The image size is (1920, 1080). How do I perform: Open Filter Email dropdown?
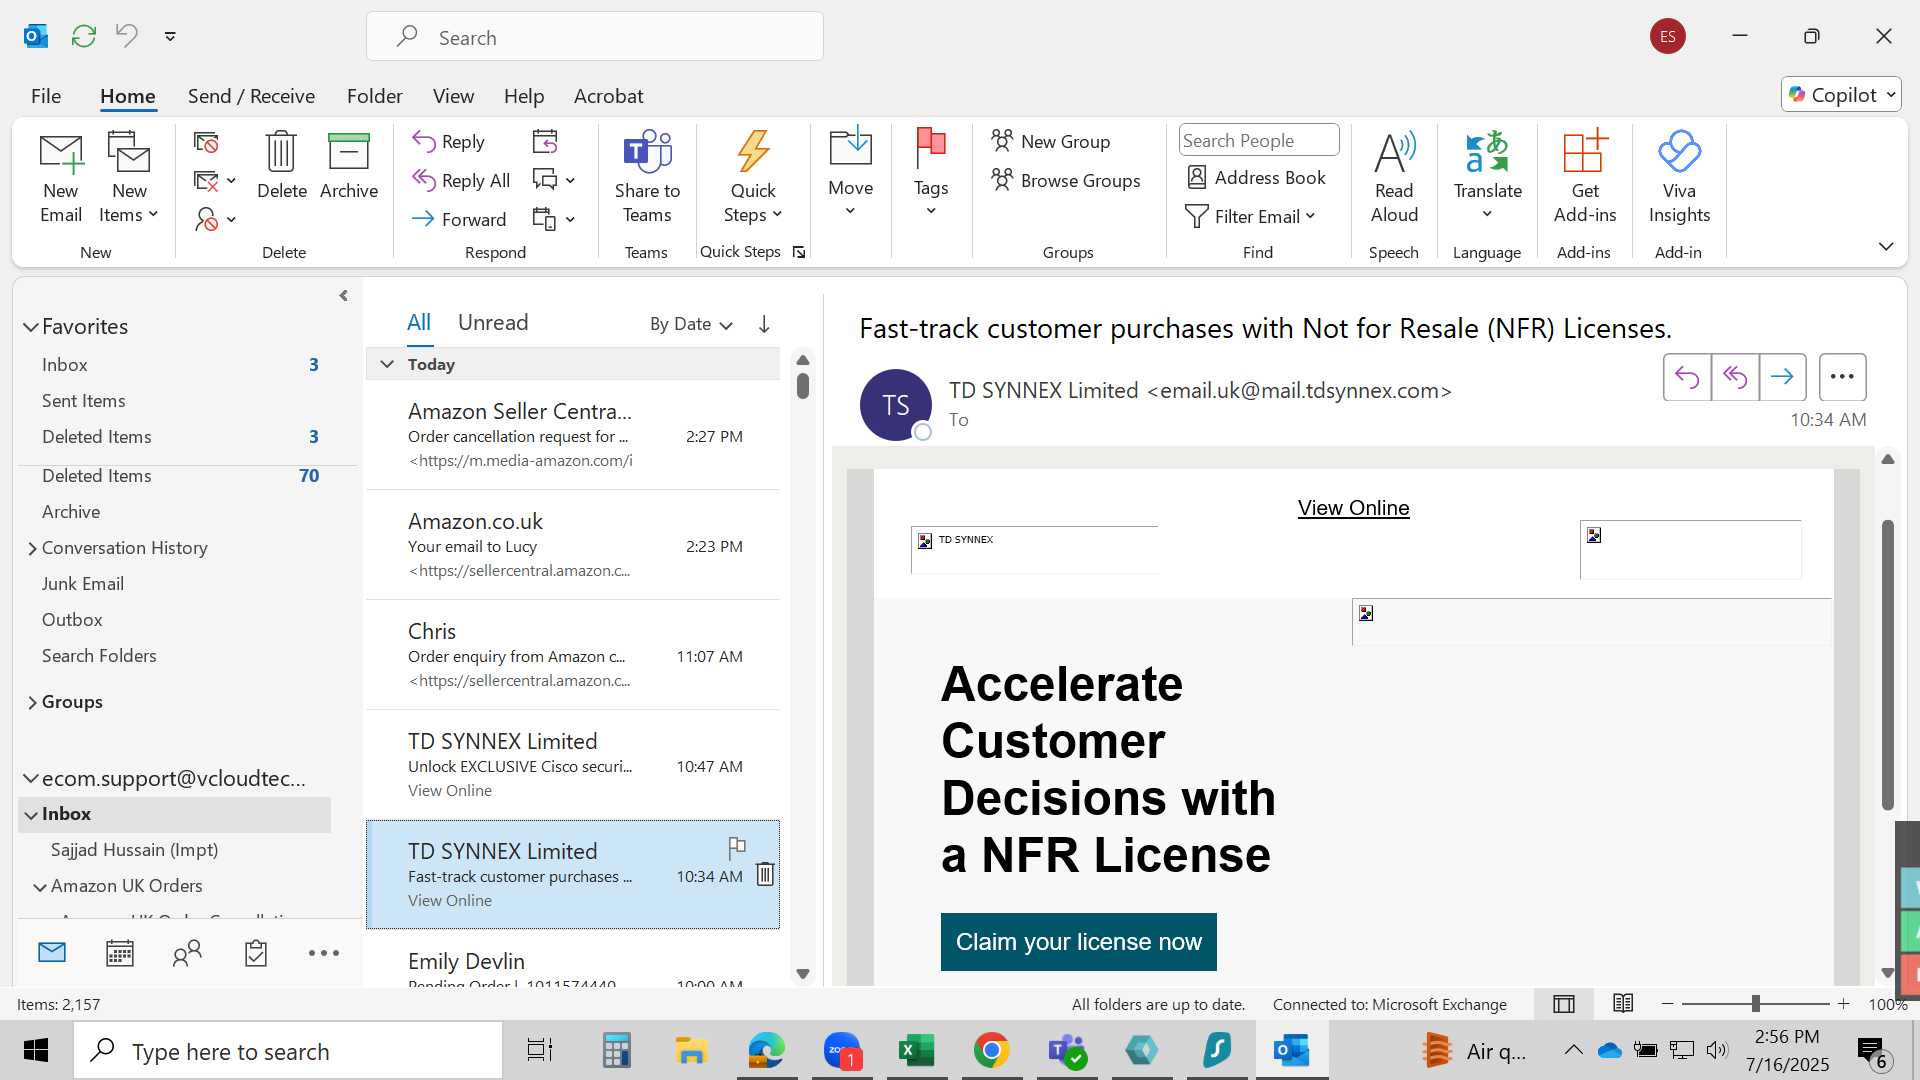pos(1250,217)
